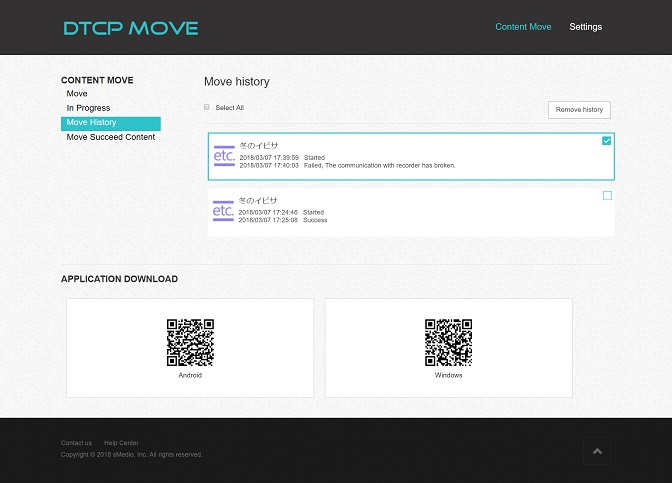Screen dimensions: 672x483
Task: Select Move History in the sidebar
Action: [x=91, y=123]
